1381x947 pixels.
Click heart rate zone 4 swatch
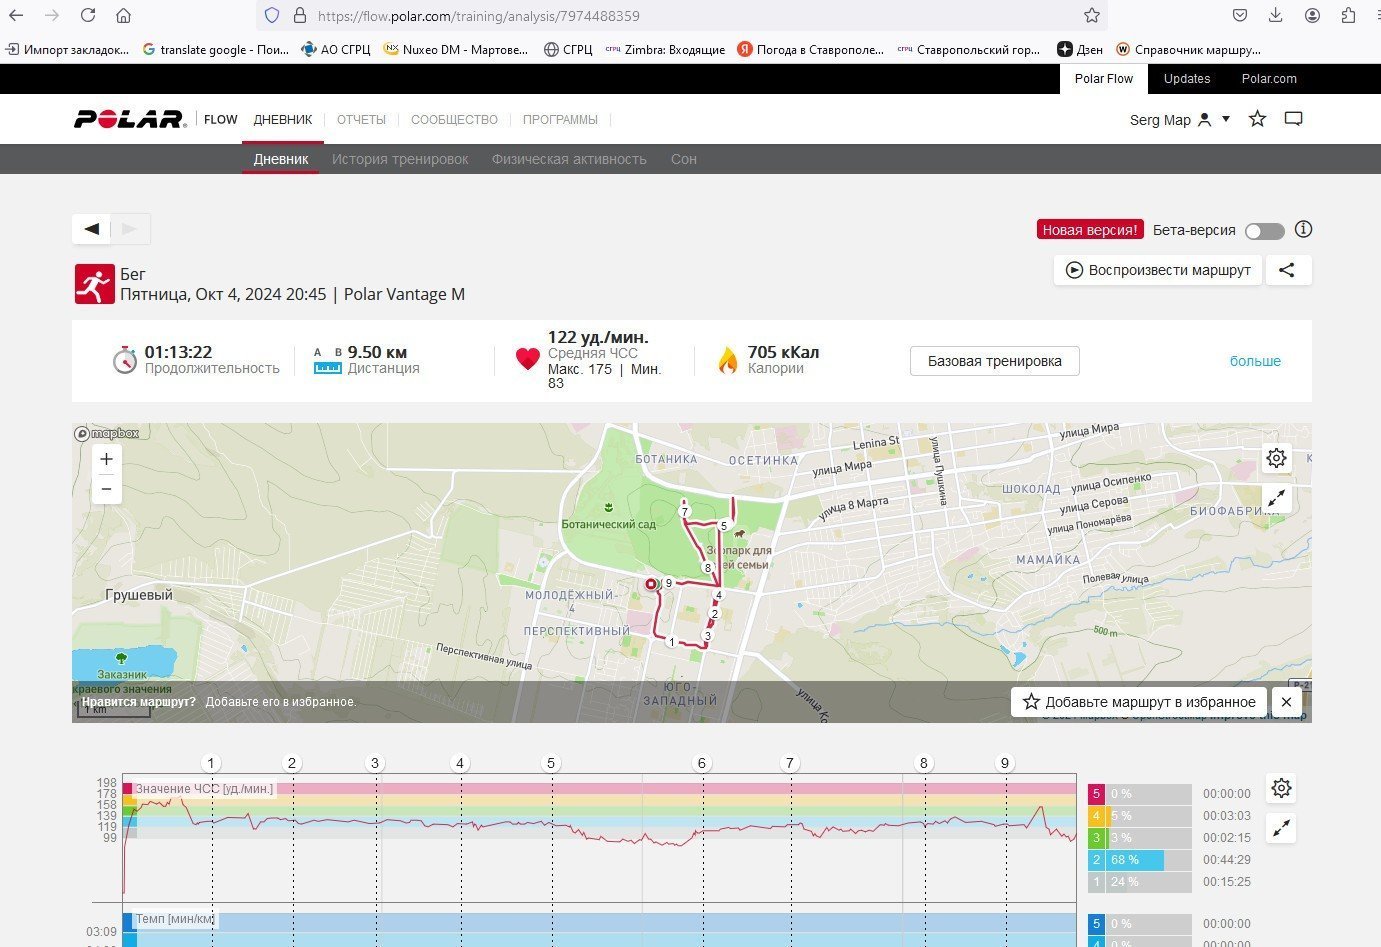(1096, 816)
